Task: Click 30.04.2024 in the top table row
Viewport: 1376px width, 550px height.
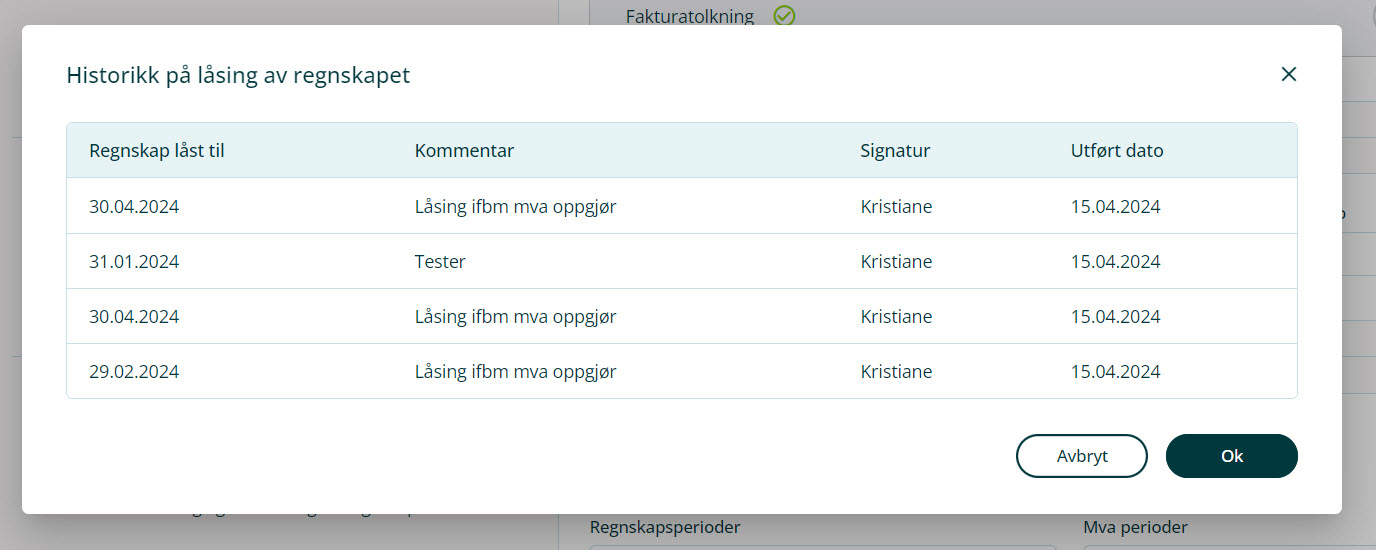Action: pos(134,207)
